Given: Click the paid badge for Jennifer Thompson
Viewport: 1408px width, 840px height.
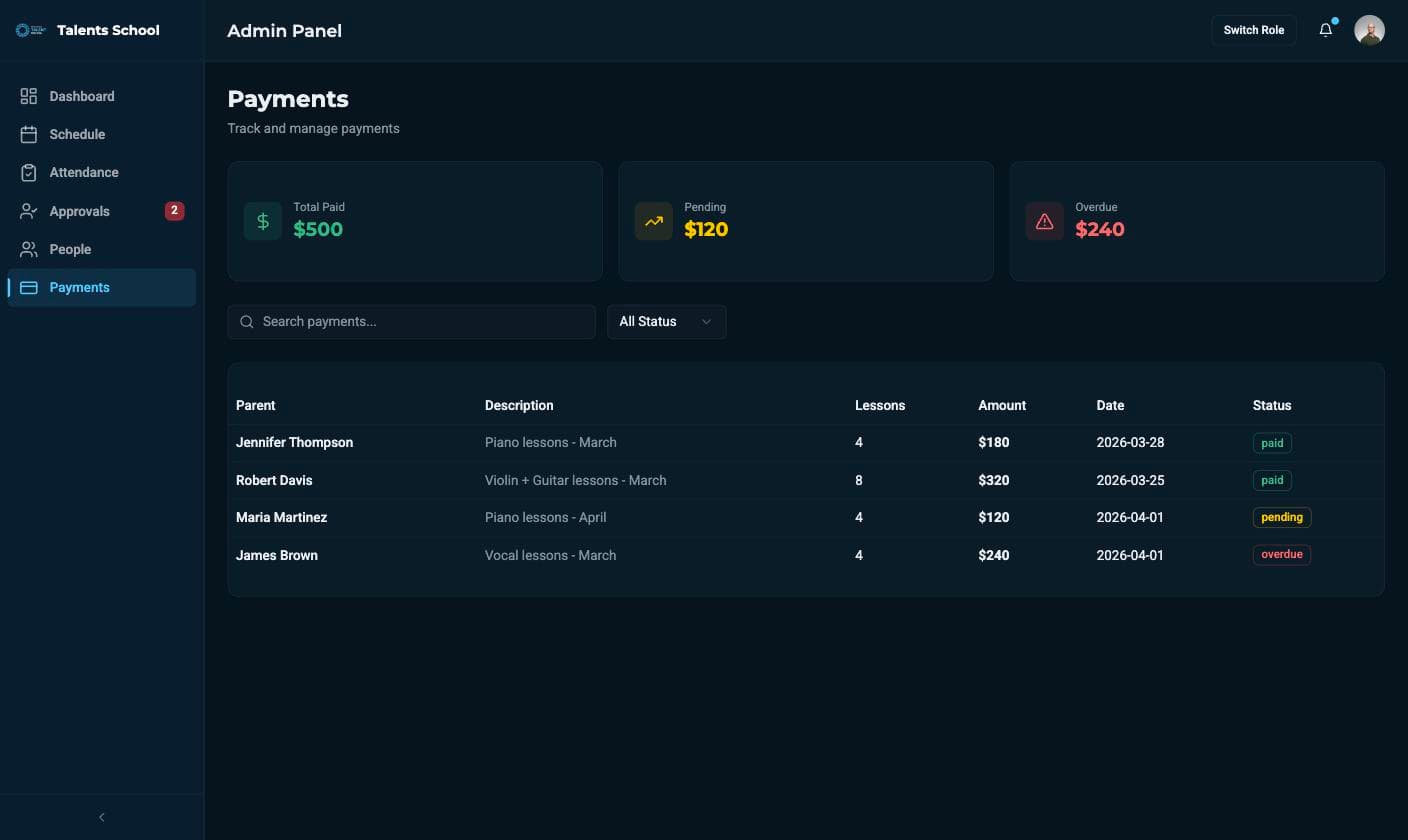Looking at the screenshot, I should (1272, 443).
